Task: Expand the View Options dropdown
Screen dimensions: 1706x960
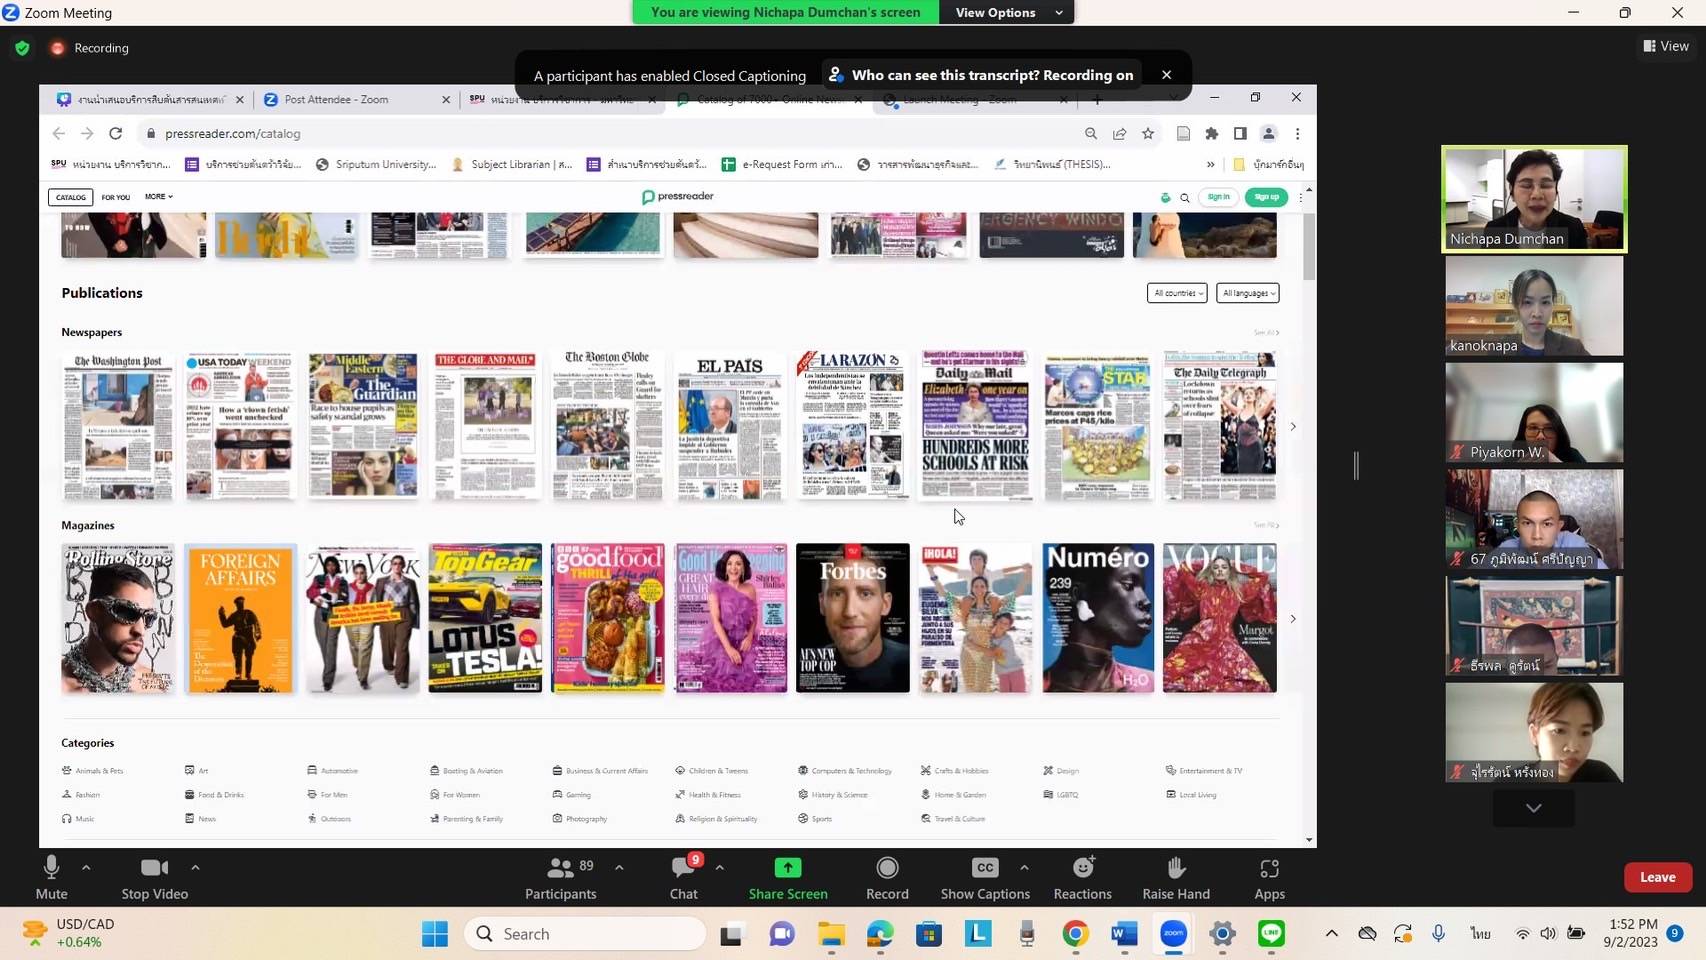Action: tap(1006, 12)
